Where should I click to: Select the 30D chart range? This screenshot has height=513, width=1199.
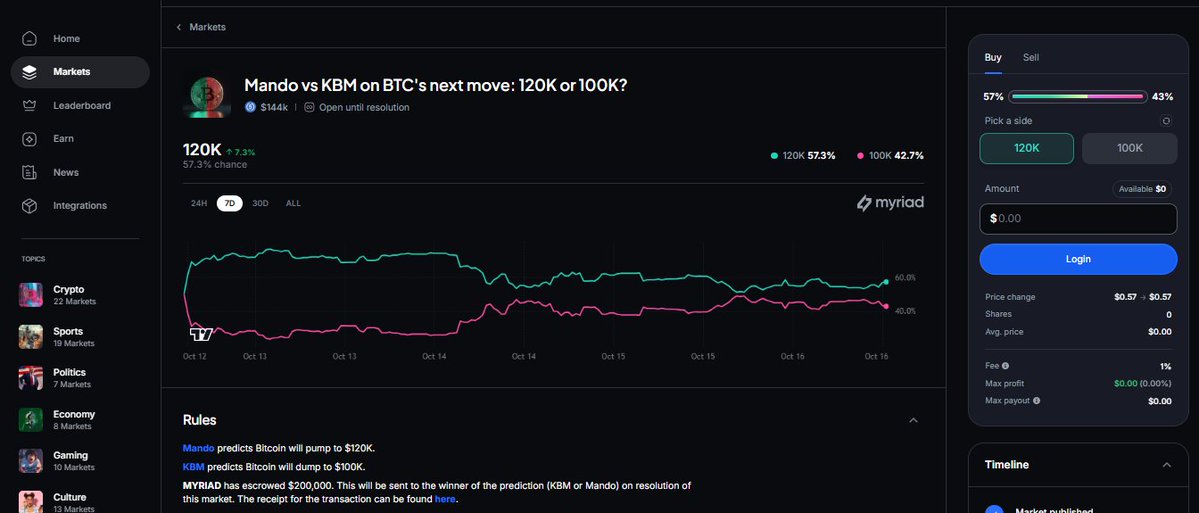pos(260,203)
